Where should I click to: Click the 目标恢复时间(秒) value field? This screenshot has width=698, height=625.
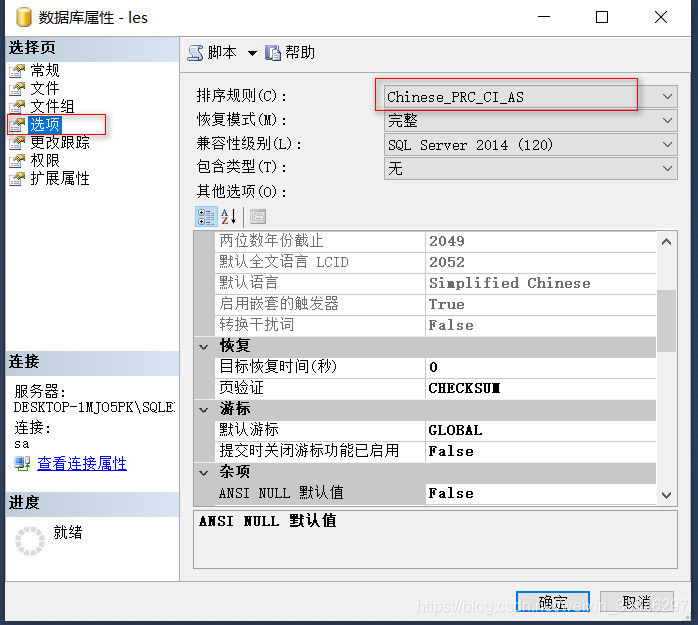pyautogui.click(x=540, y=367)
